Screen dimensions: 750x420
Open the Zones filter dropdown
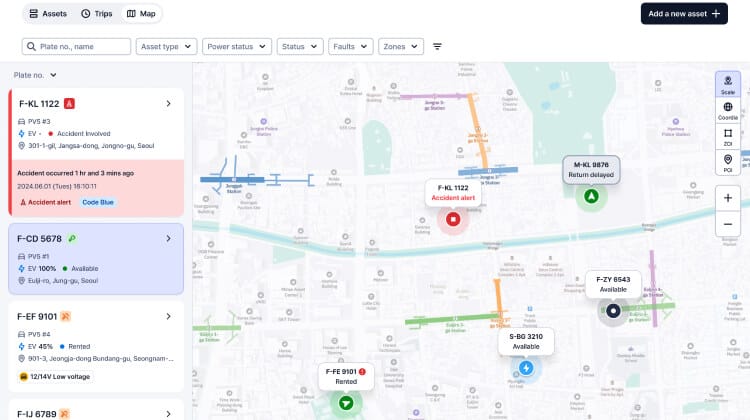click(400, 47)
